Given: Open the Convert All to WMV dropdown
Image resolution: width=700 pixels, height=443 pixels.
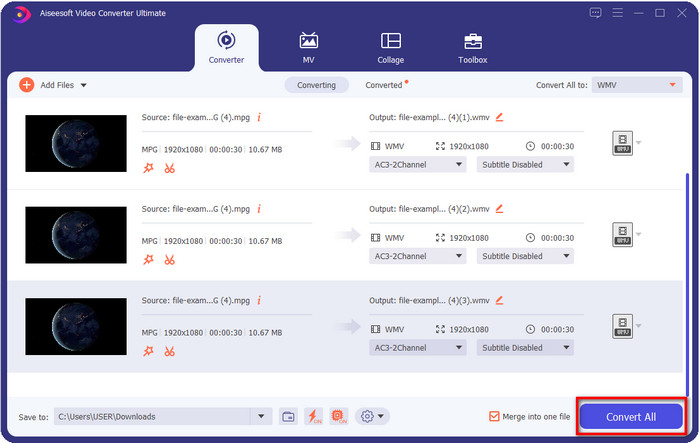Looking at the screenshot, I should (637, 85).
